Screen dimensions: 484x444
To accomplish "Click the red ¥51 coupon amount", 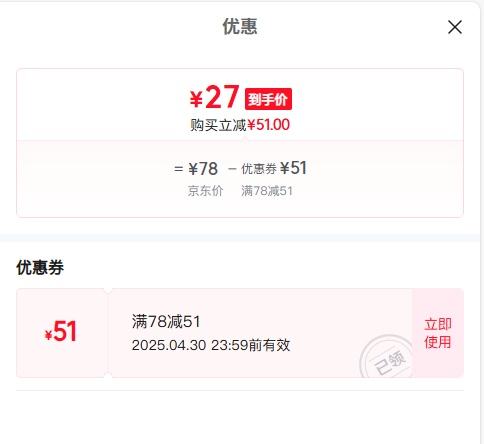I will [61, 332].
